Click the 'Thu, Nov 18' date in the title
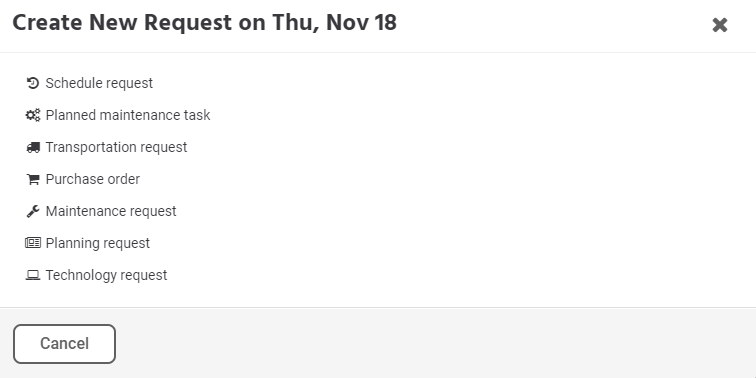Viewport: 756px width, 378px height. tap(334, 23)
